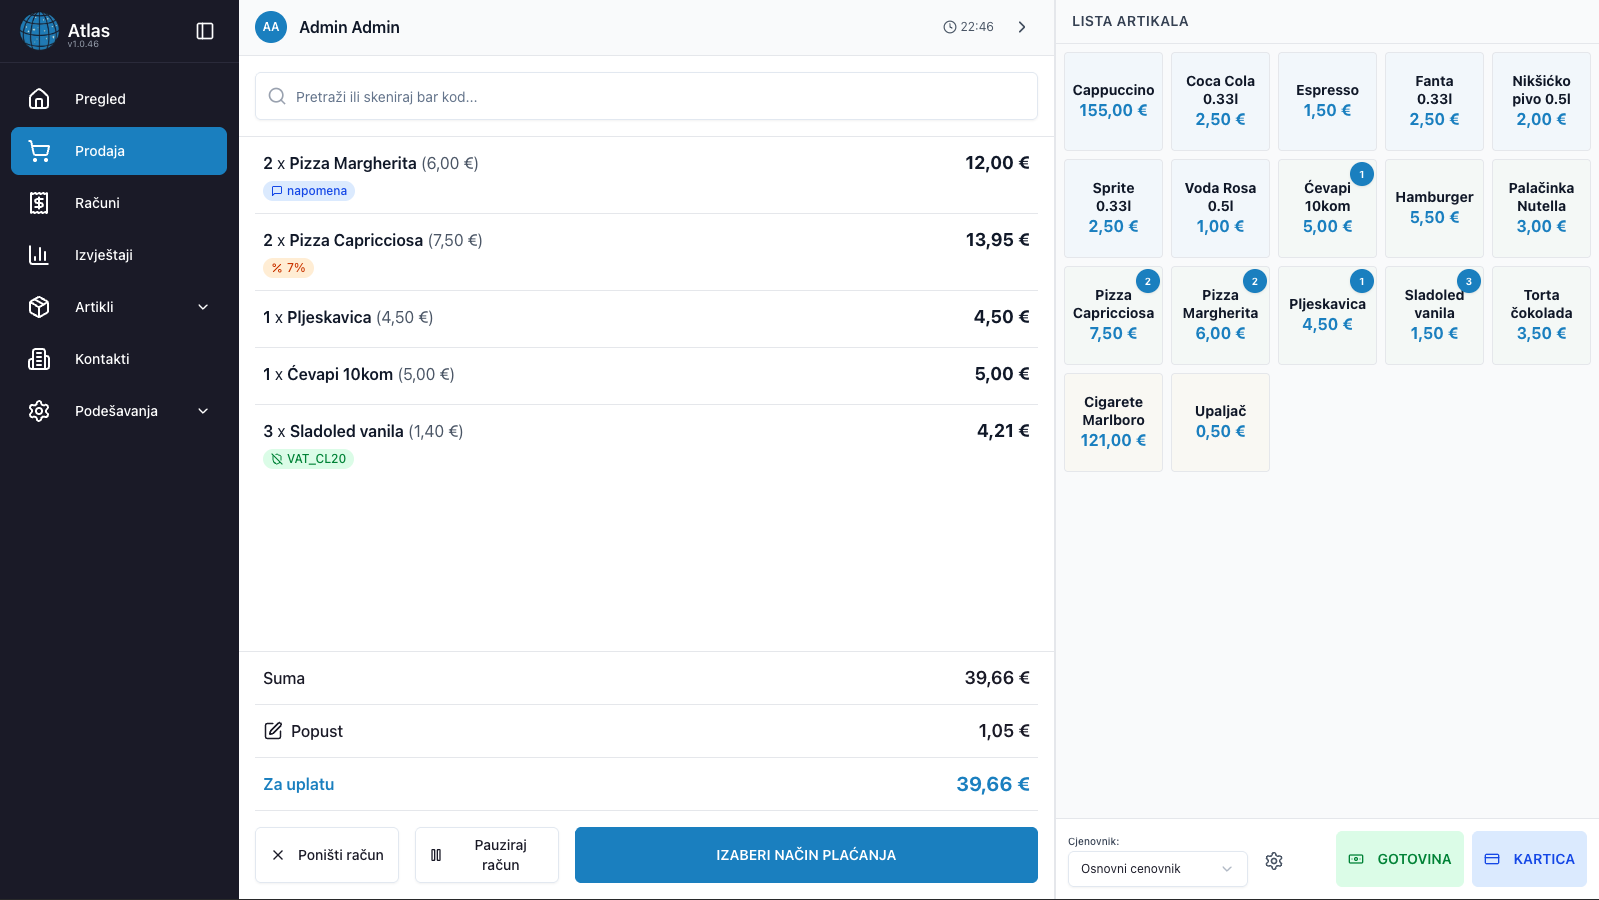Focus the barcode search field

[646, 97]
